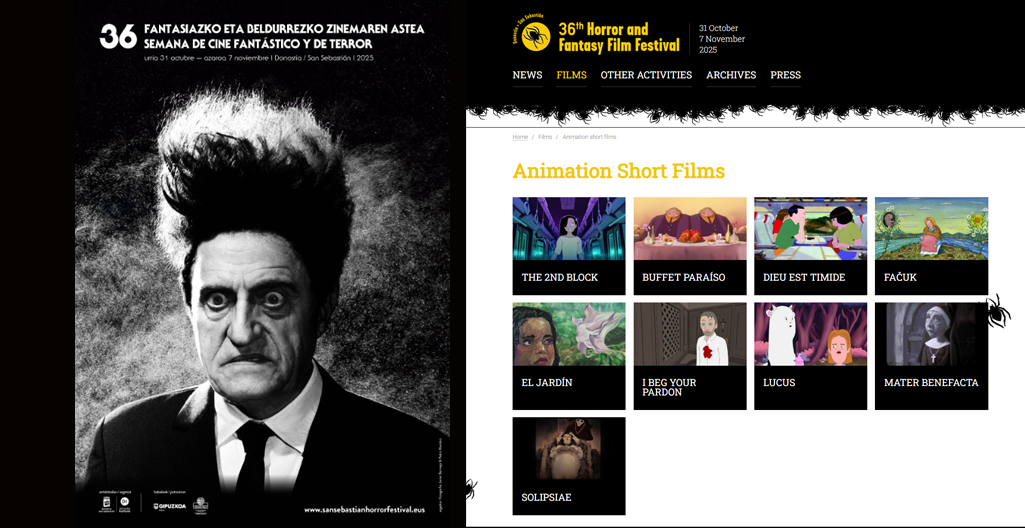The image size is (1025, 528).
Task: Click the Films breadcrumb link
Action: click(545, 137)
